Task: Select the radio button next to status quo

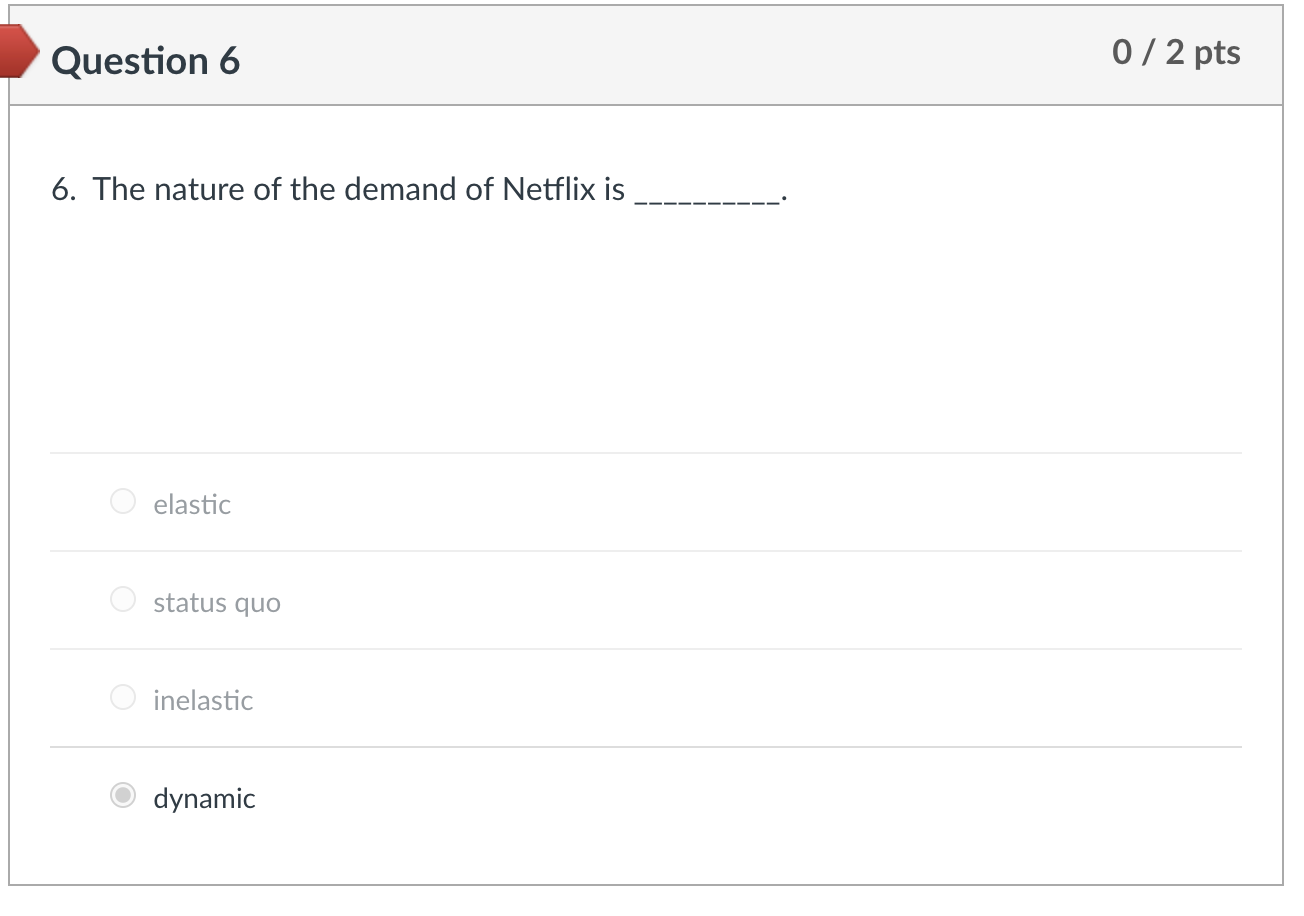Action: (x=122, y=599)
